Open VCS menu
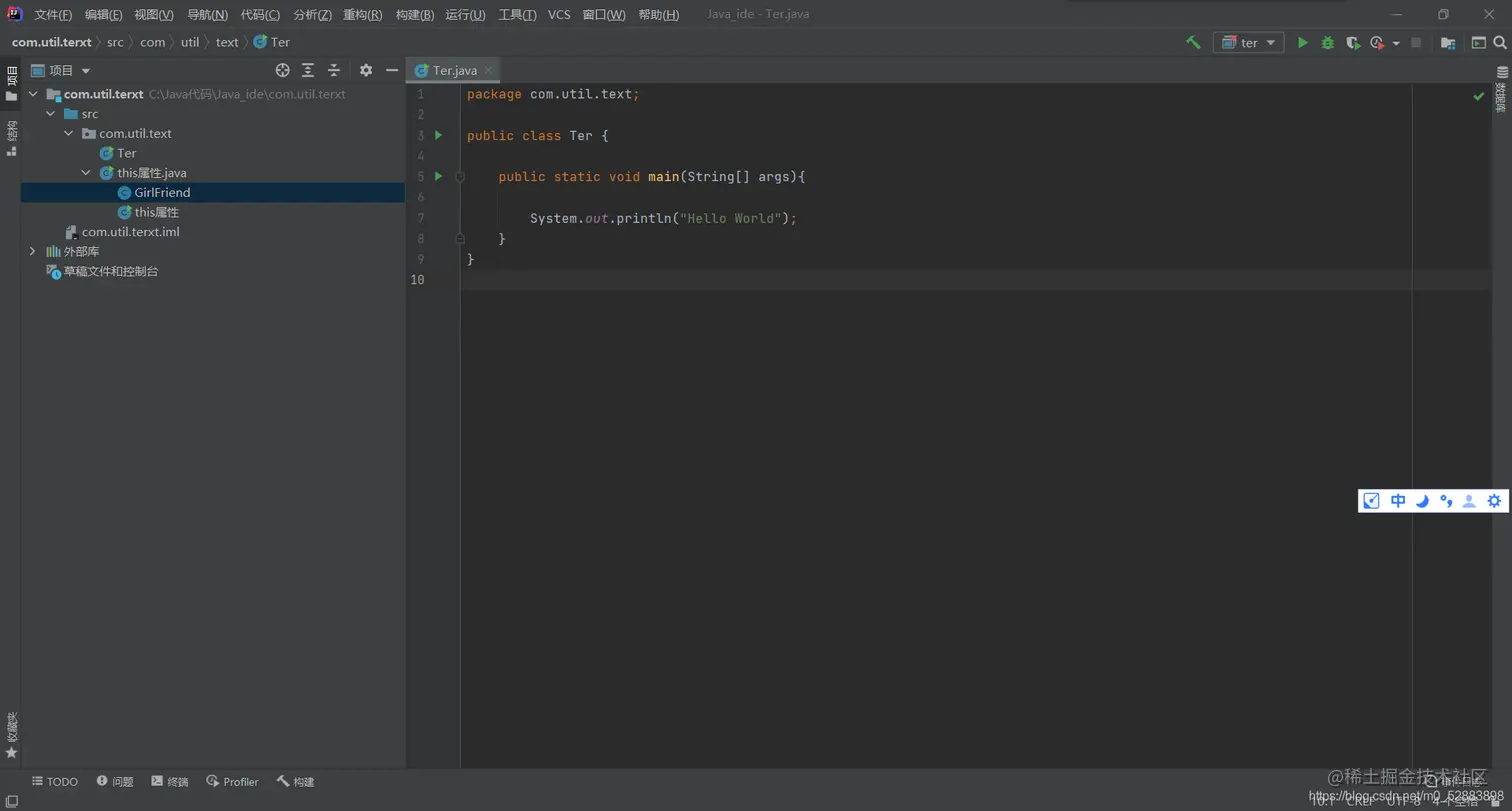Image resolution: width=1512 pixels, height=811 pixels. 559,15
